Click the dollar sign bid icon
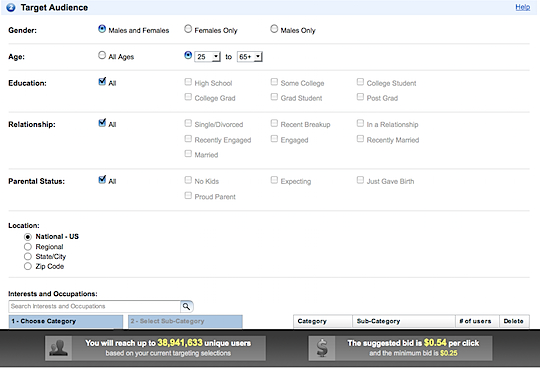540x368 pixels. pyautogui.click(x=322, y=348)
